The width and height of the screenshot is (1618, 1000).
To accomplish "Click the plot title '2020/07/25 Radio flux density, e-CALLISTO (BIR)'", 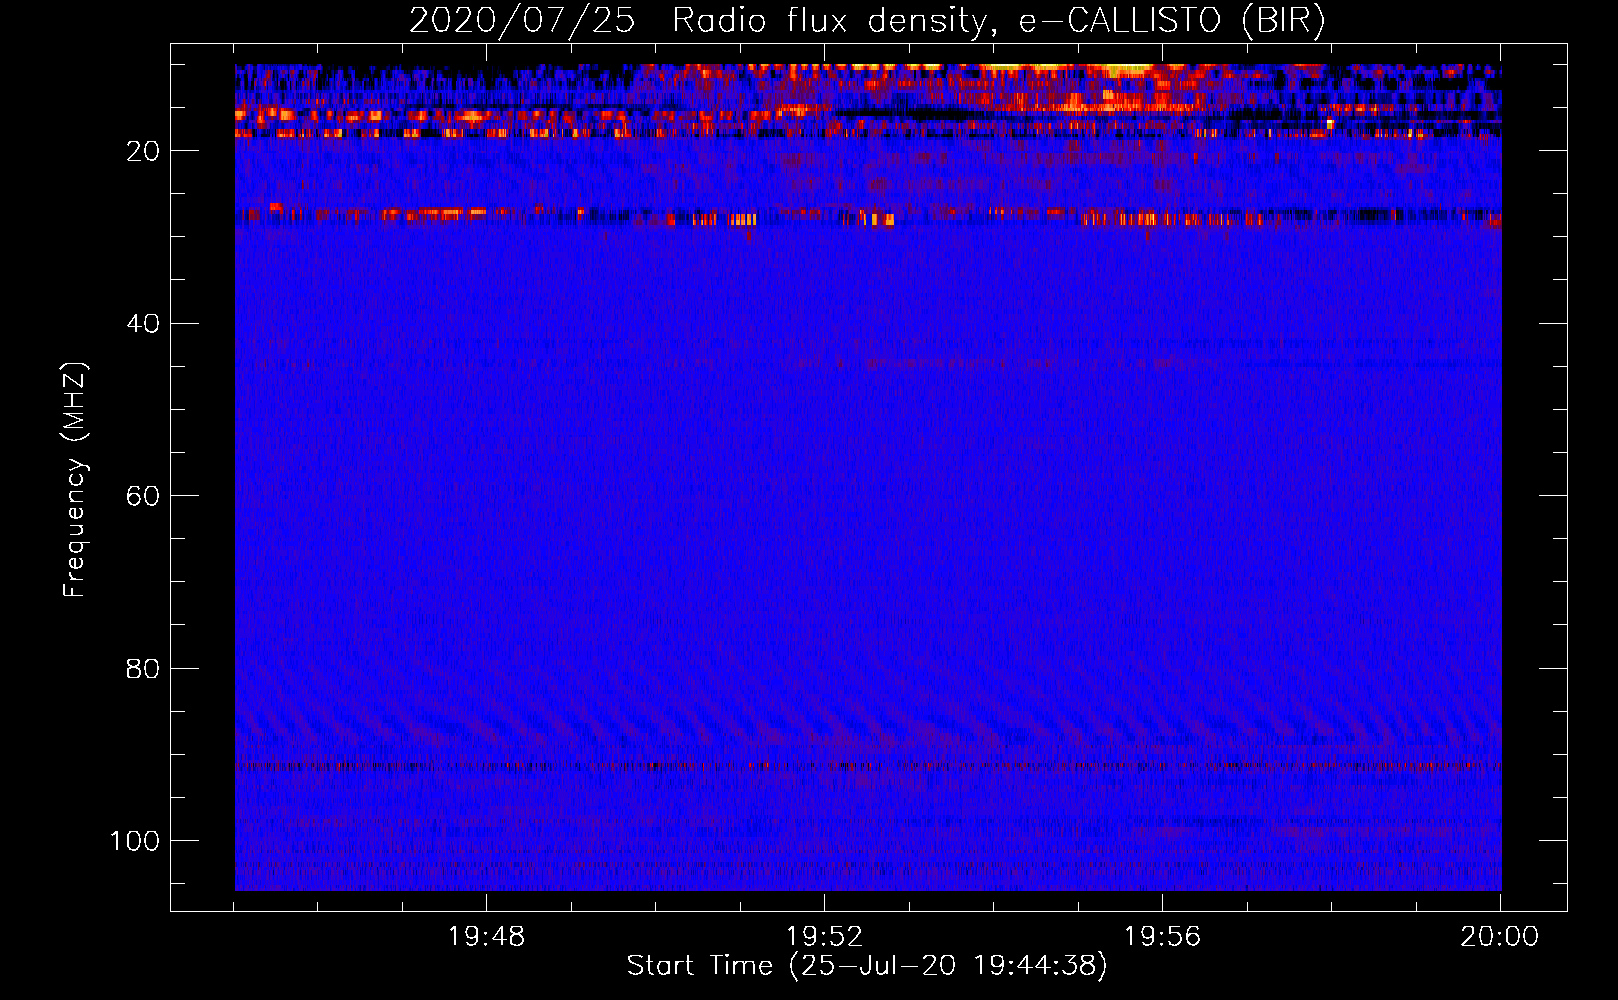I will [x=867, y=21].
